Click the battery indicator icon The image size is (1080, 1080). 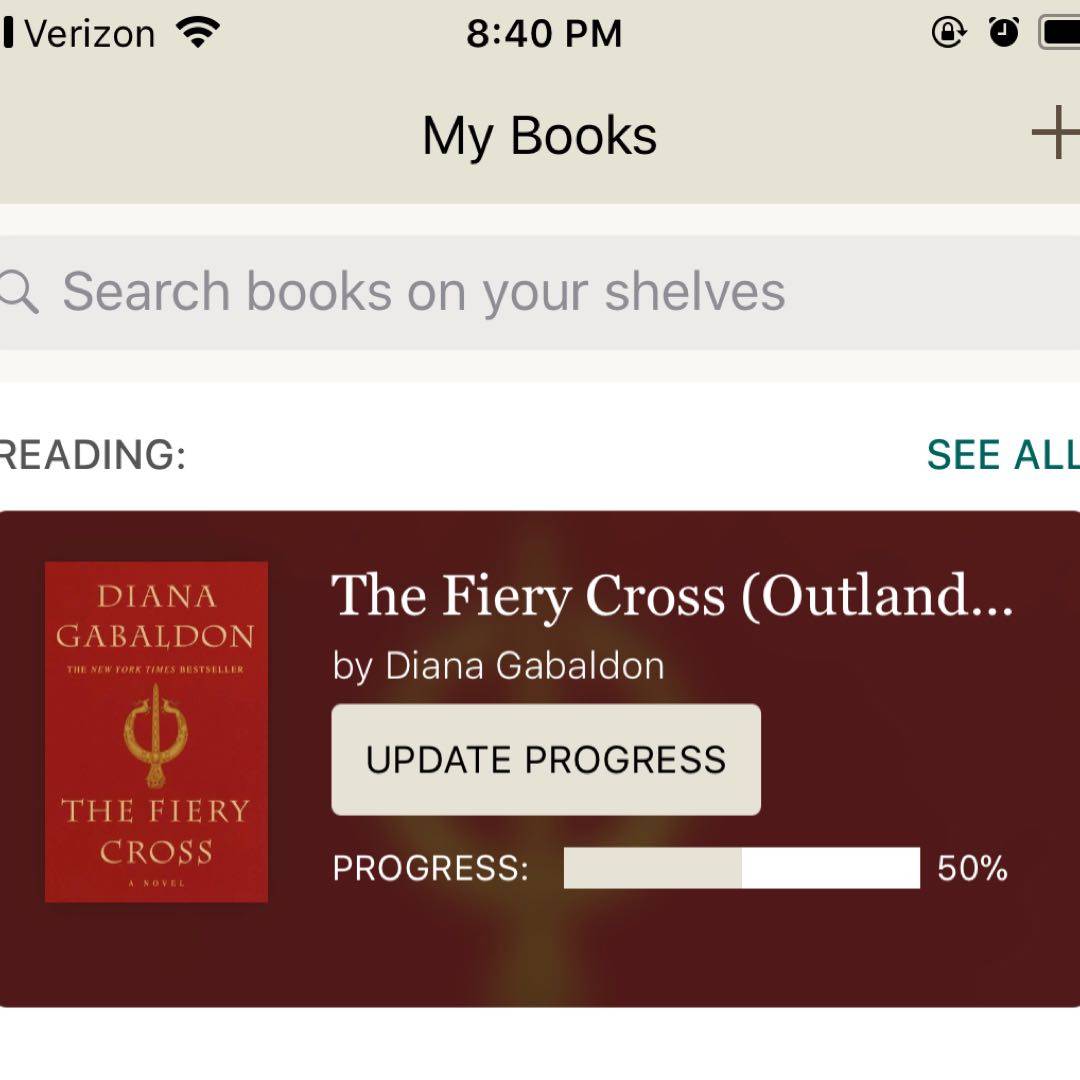coord(1060,33)
